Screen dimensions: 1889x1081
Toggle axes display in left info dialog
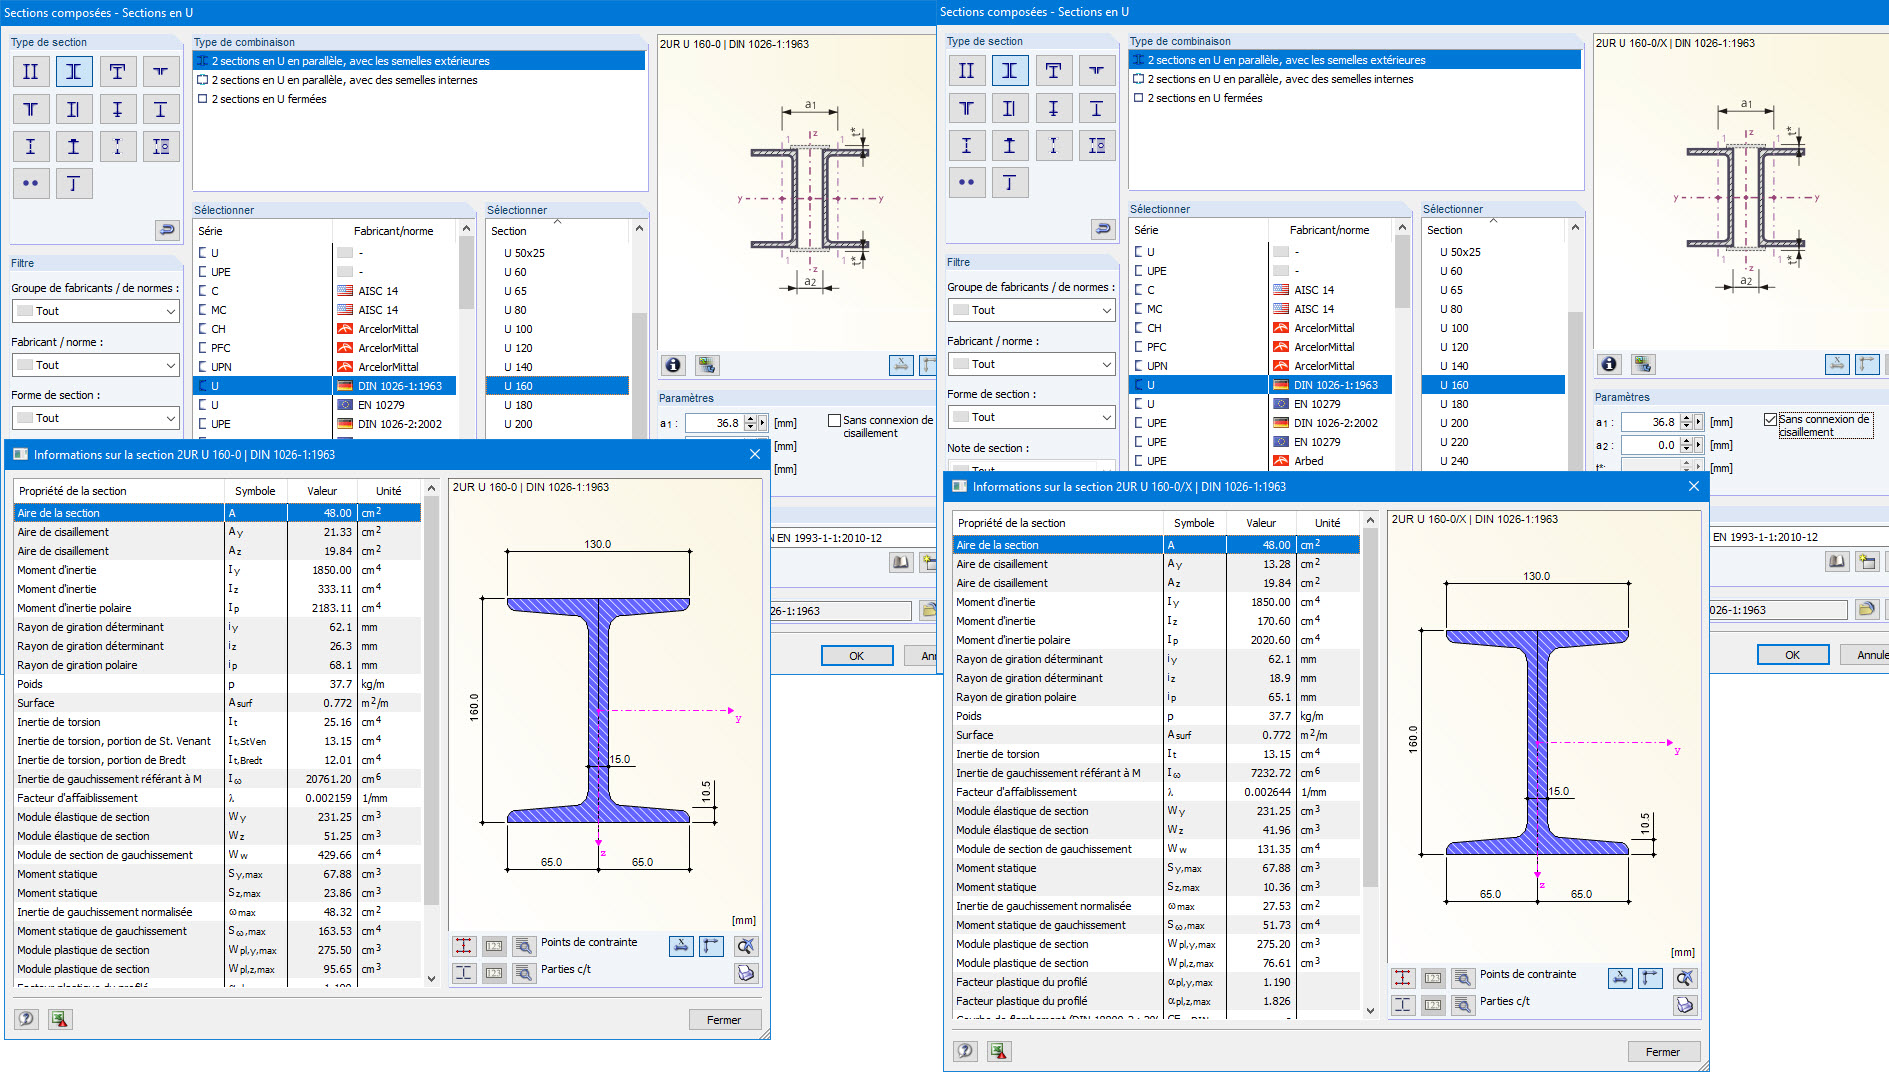(711, 946)
